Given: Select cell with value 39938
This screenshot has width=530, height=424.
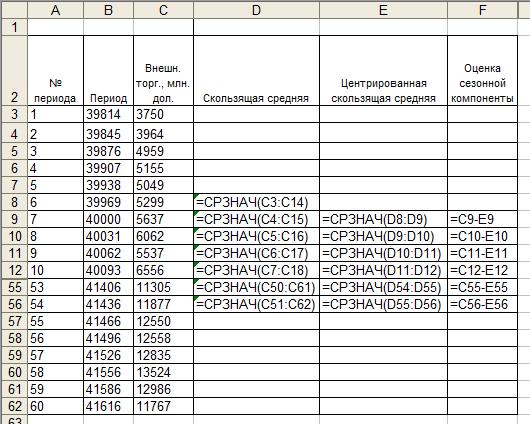Looking at the screenshot, I should point(109,185).
